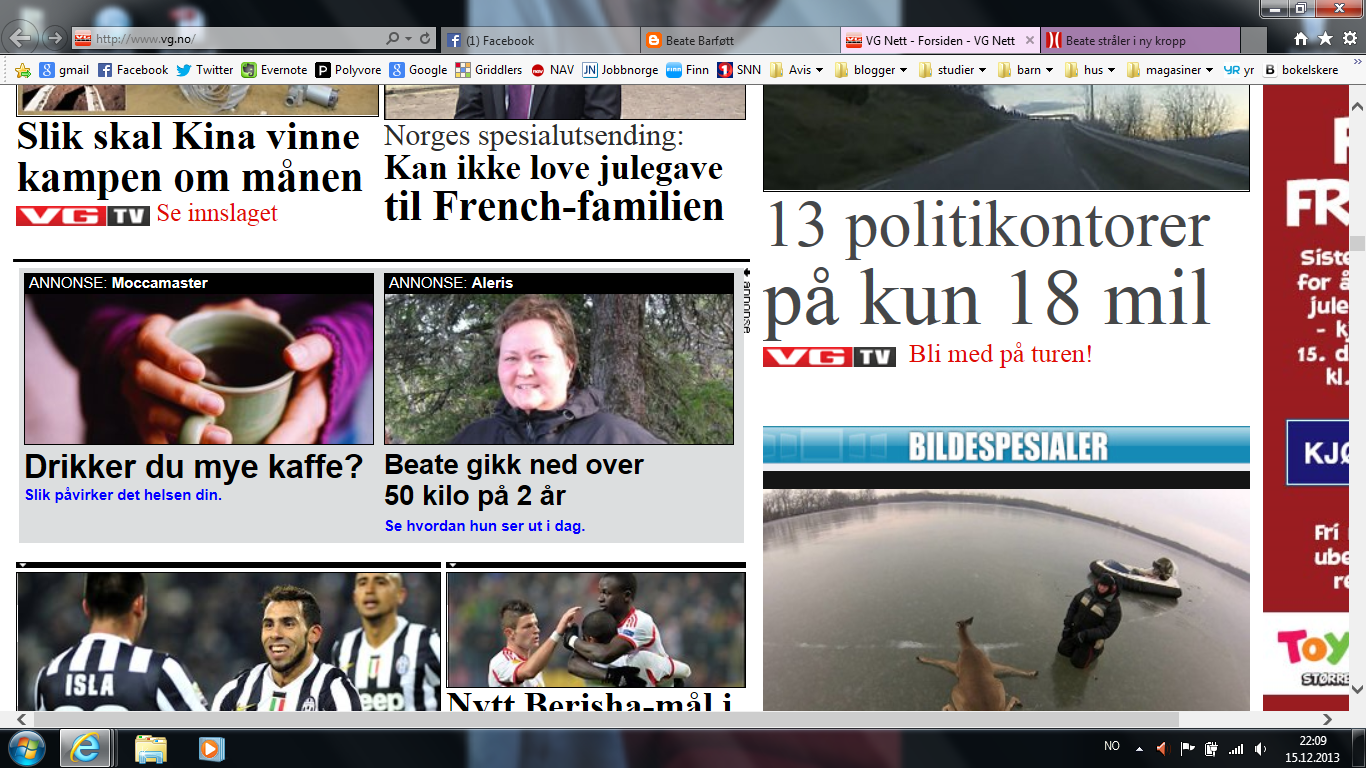Click the Internet Explorer taskbar icon
The height and width of the screenshot is (768, 1366).
(85, 748)
